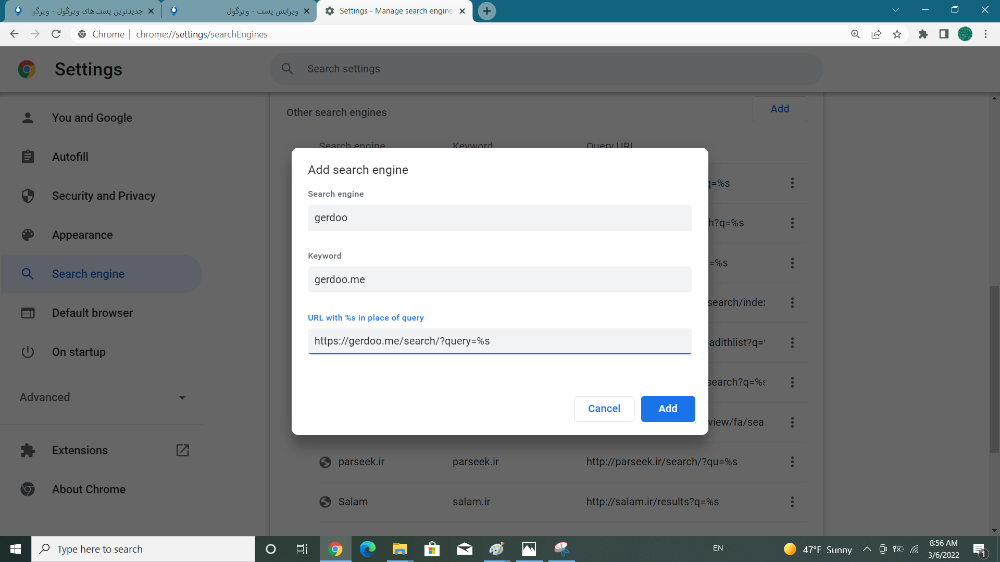Open File Explorer from taskbar
Image resolution: width=1000 pixels, height=562 pixels.
400,549
